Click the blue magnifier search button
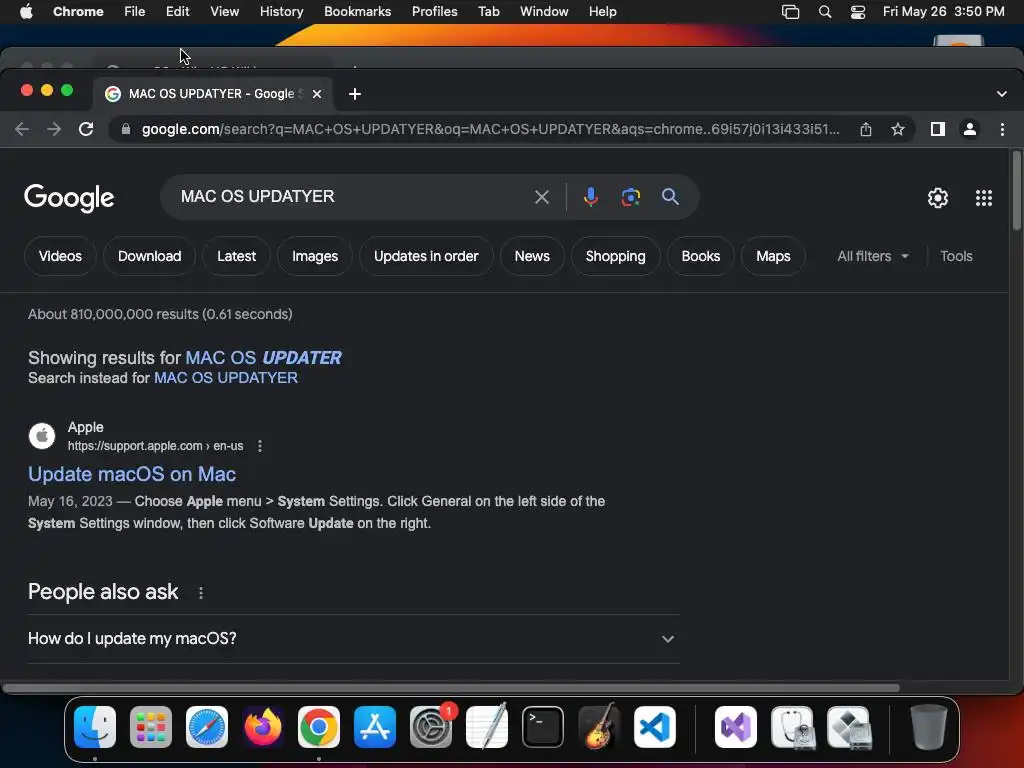Image resolution: width=1024 pixels, height=768 pixels. click(670, 197)
